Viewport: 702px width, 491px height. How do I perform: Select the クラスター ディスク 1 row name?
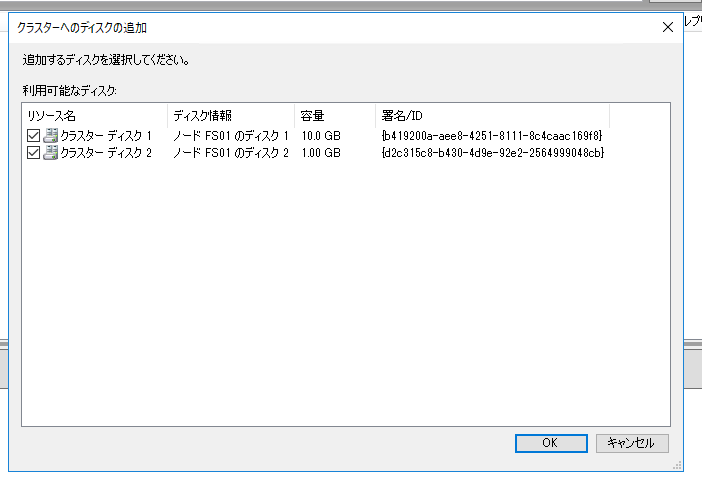(x=106, y=136)
